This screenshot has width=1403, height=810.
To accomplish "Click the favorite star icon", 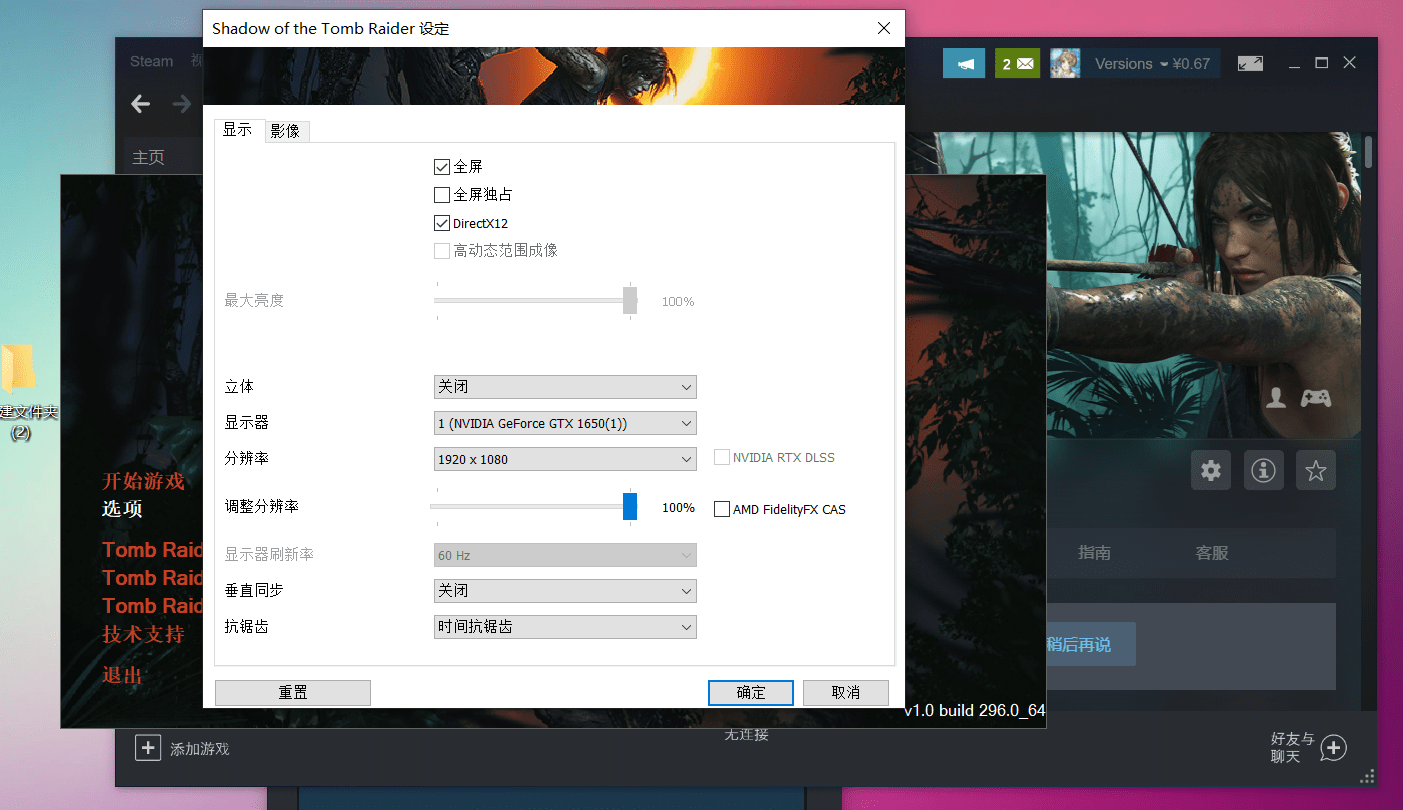I will [1315, 470].
